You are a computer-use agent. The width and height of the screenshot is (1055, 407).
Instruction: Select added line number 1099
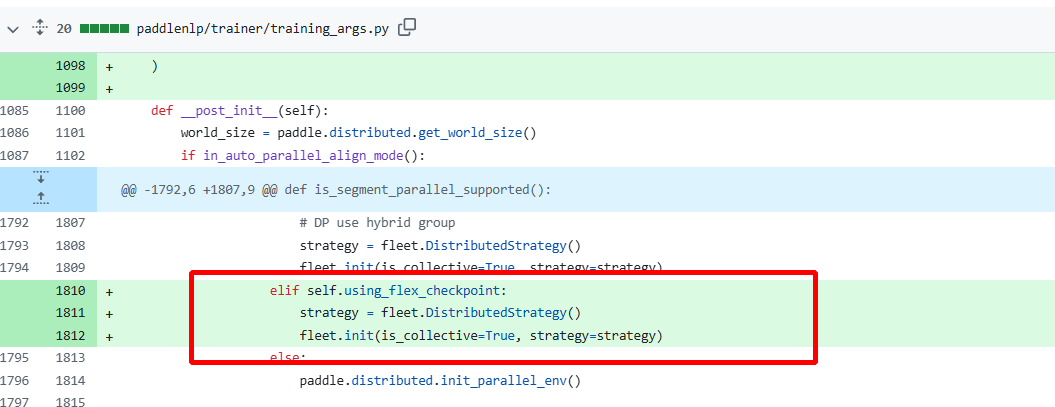(70, 88)
